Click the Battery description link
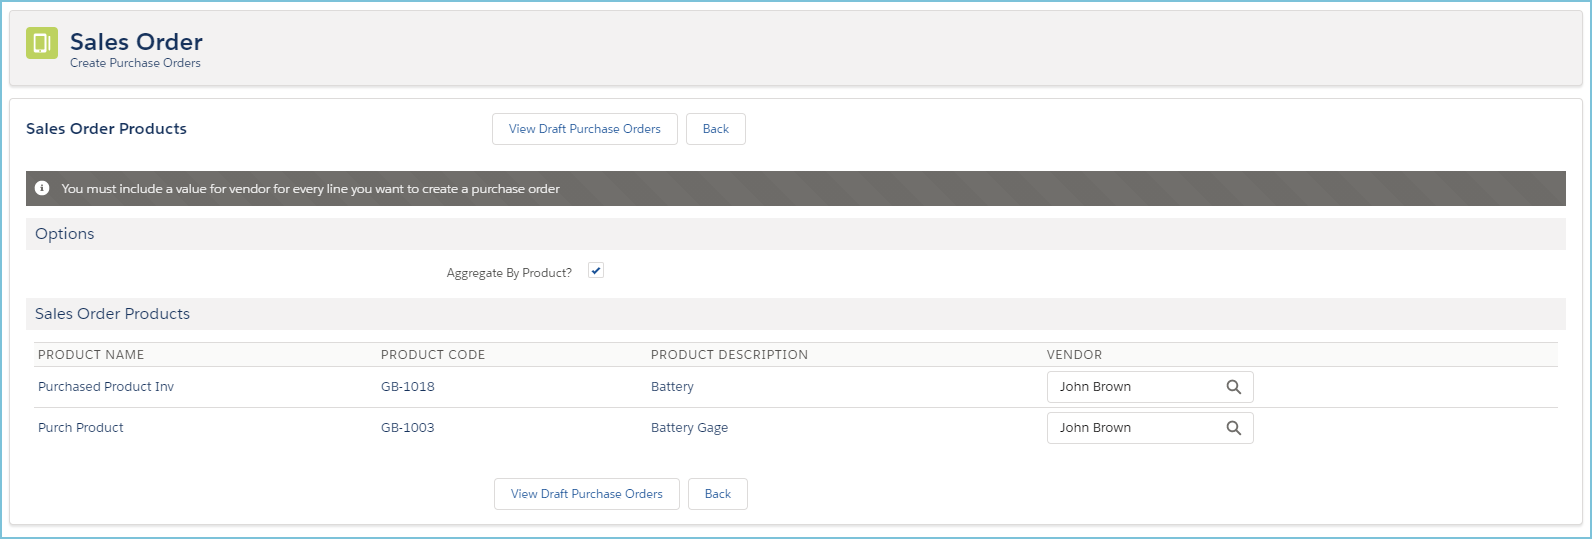Viewport: 1592px width, 539px height. [672, 387]
